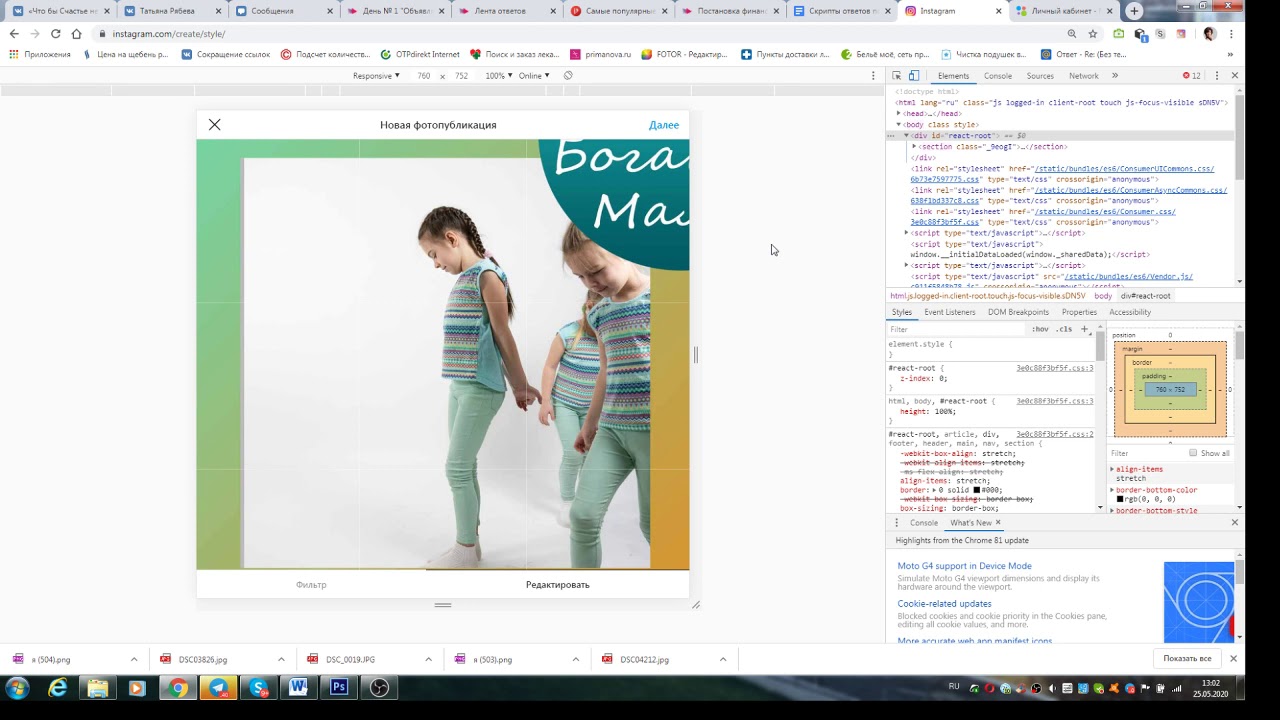
Task: Toggle the :hov element state button
Action: pos(1040,329)
